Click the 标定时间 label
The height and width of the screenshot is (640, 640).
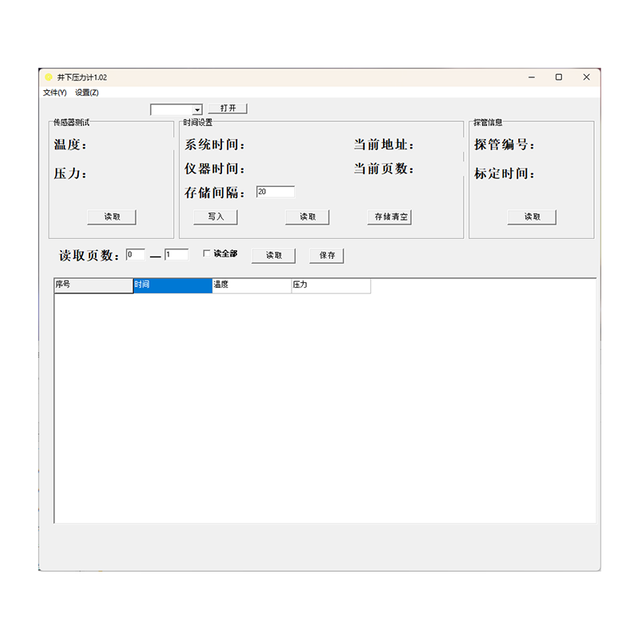pos(504,174)
